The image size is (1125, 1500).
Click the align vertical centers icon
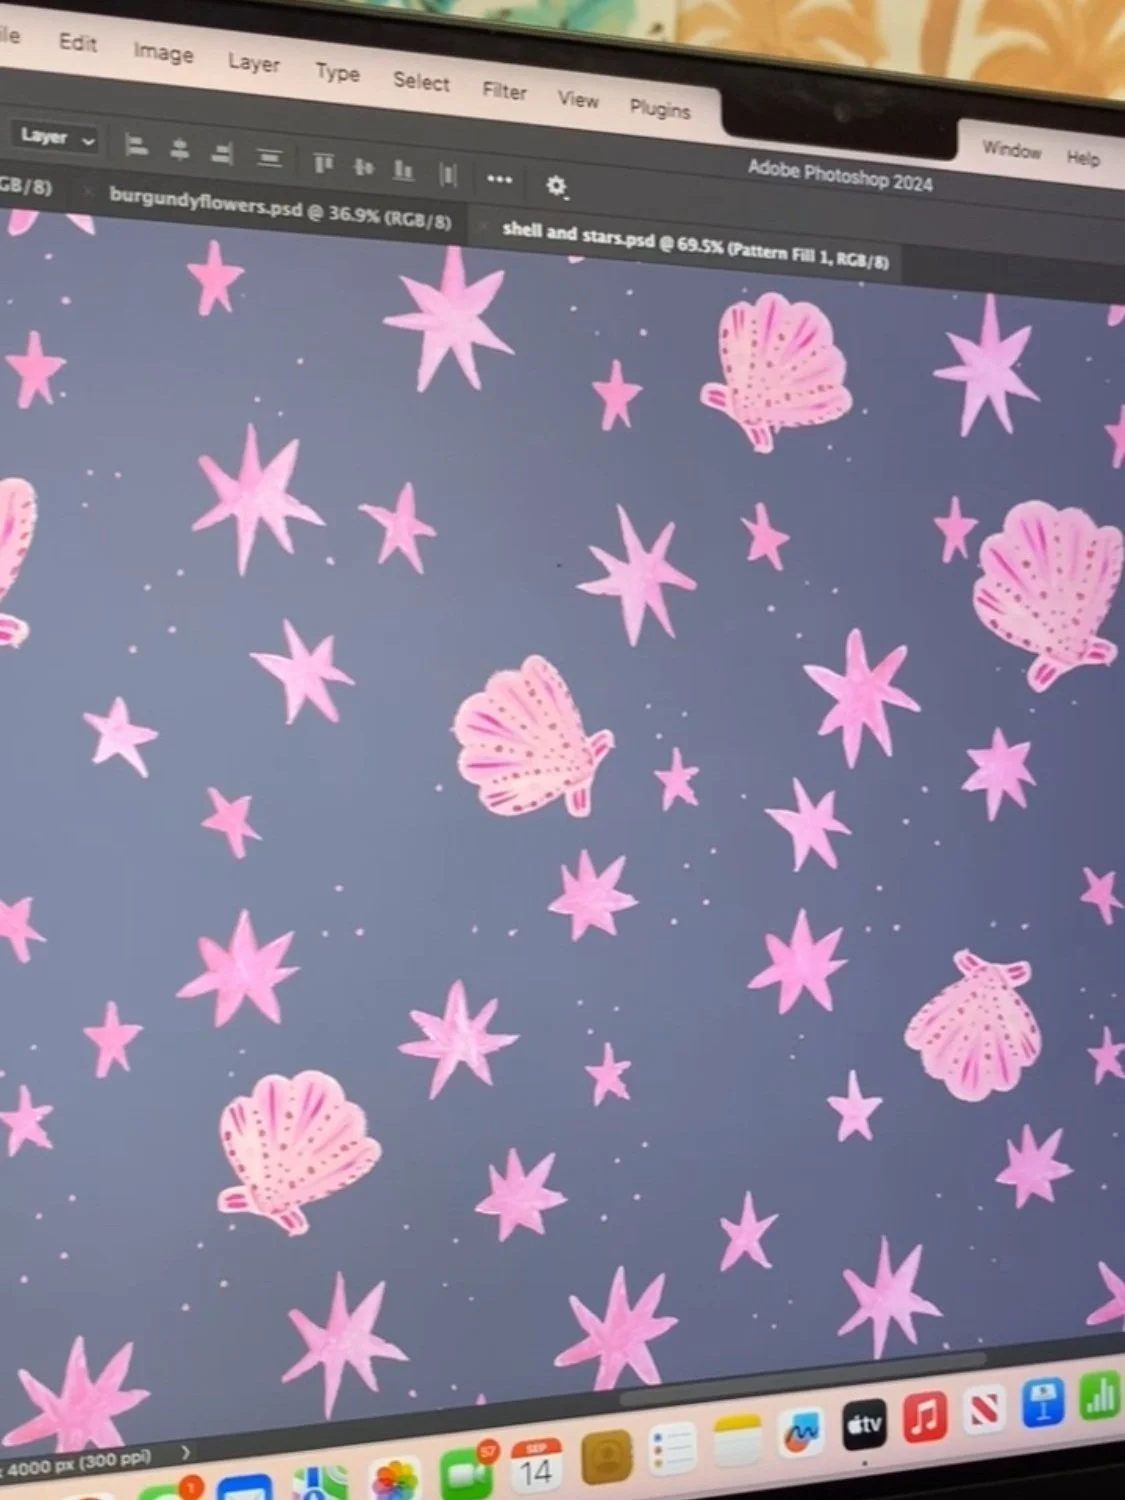[364, 167]
